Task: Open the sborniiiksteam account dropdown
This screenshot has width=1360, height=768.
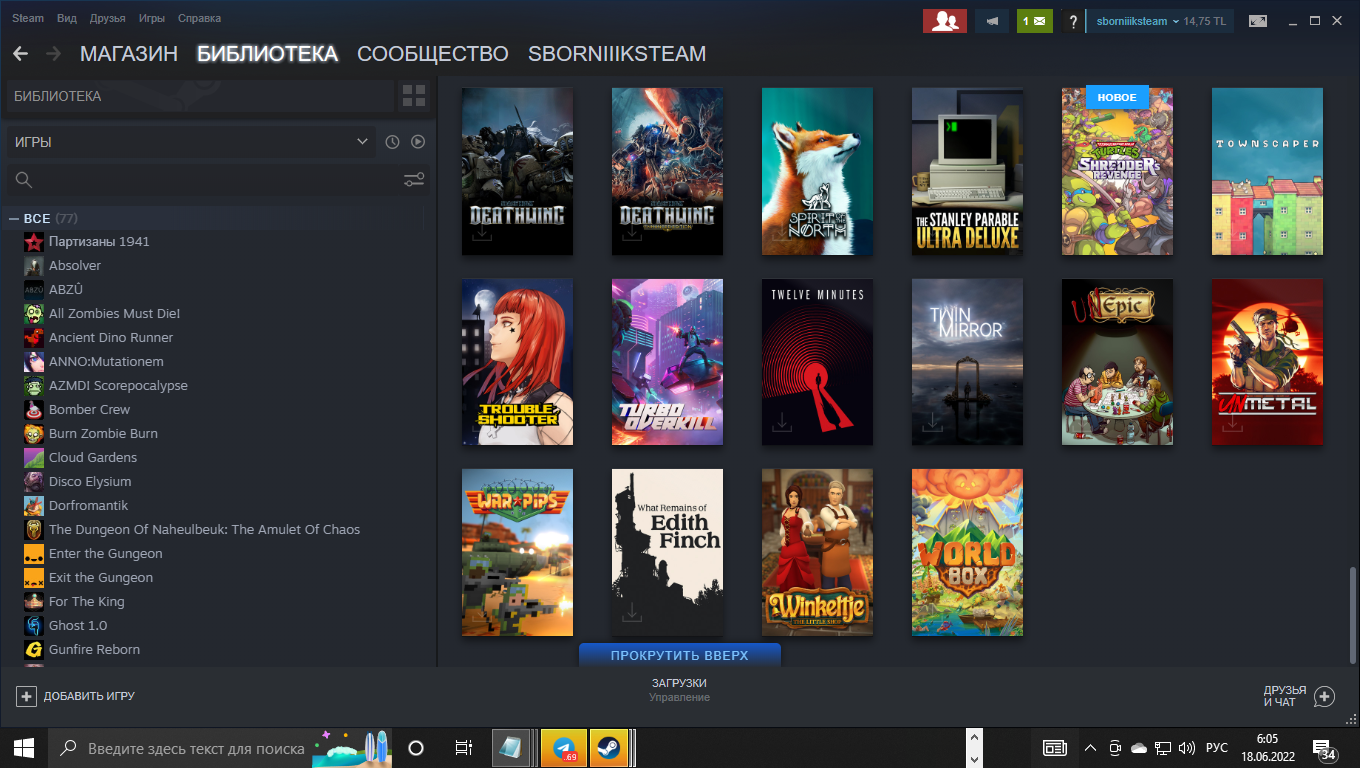Action: pos(1138,21)
